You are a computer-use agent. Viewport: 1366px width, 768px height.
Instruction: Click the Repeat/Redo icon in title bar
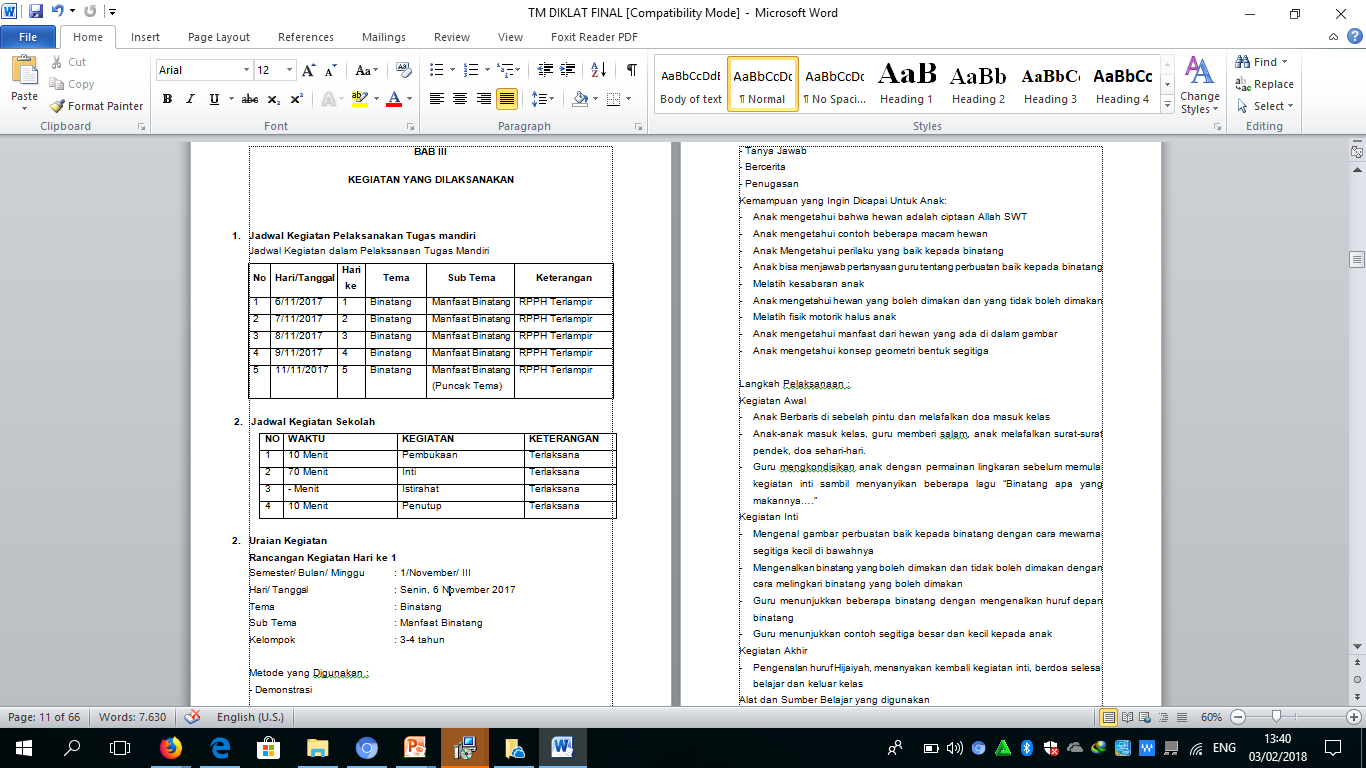[90, 13]
